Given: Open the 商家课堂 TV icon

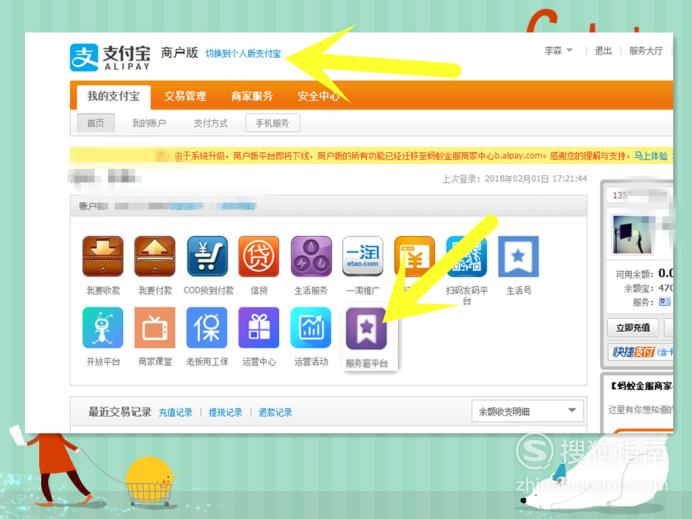Looking at the screenshot, I should coord(155,327).
